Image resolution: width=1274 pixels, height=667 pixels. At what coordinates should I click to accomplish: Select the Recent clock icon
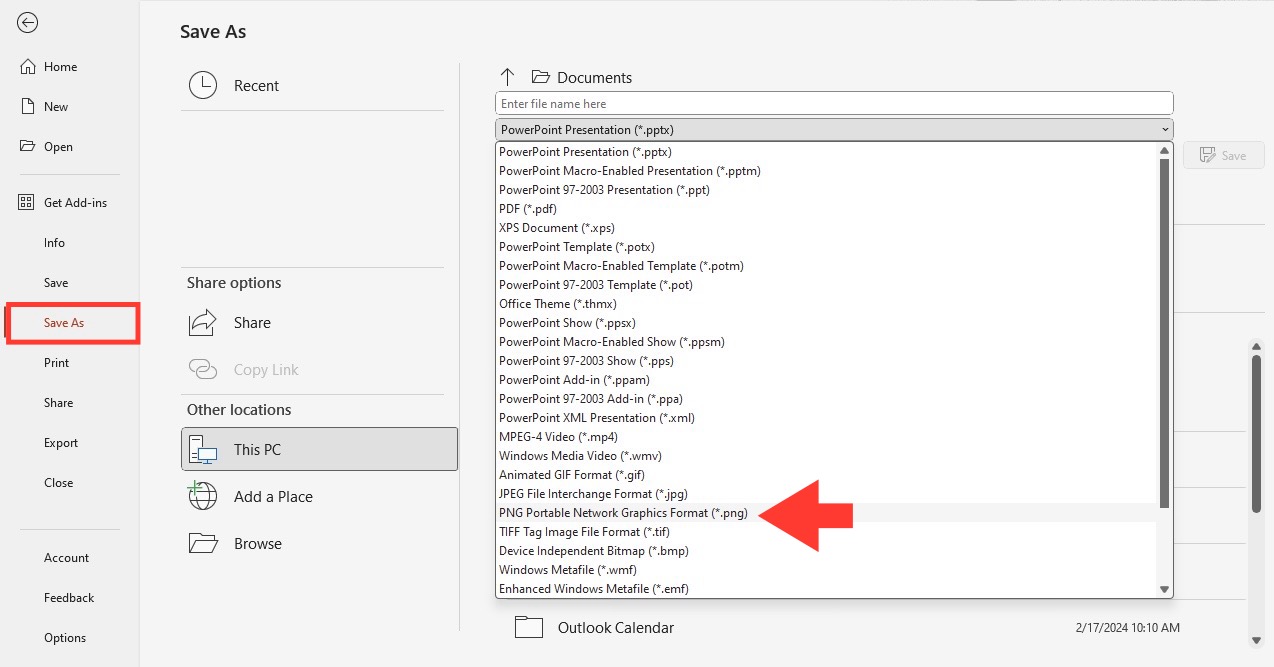pyautogui.click(x=203, y=85)
